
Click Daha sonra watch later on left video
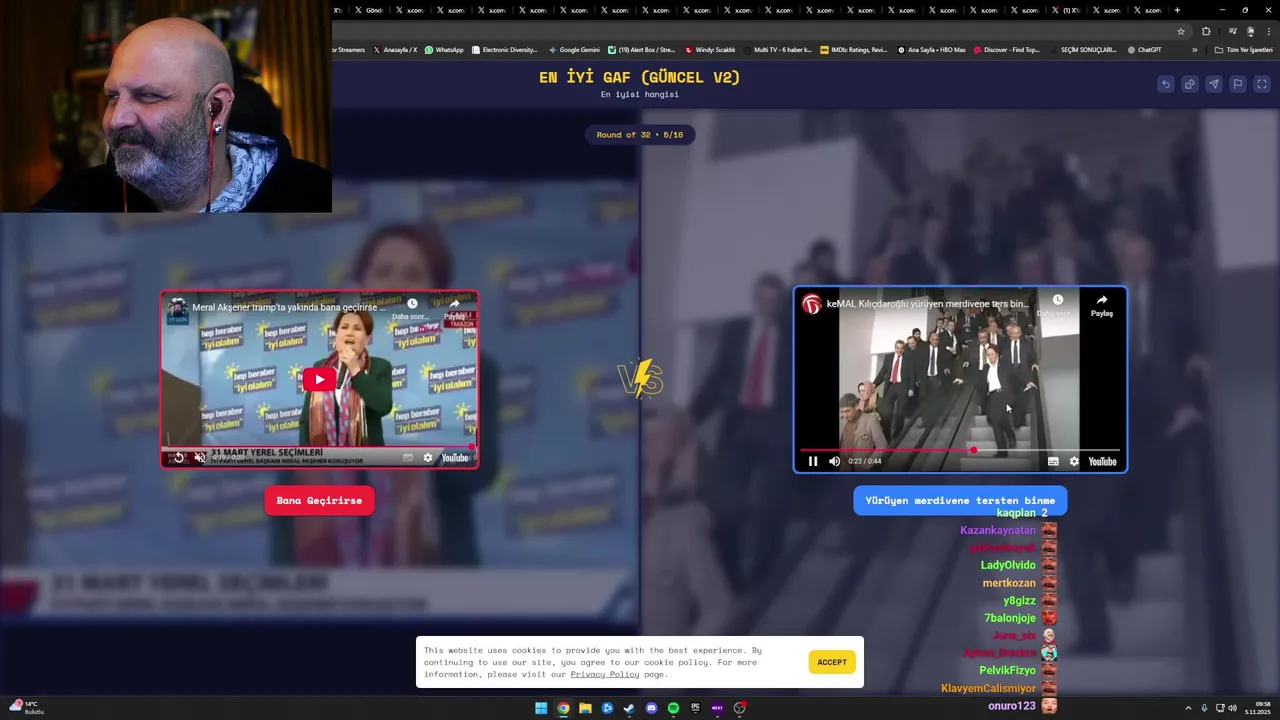pos(412,308)
